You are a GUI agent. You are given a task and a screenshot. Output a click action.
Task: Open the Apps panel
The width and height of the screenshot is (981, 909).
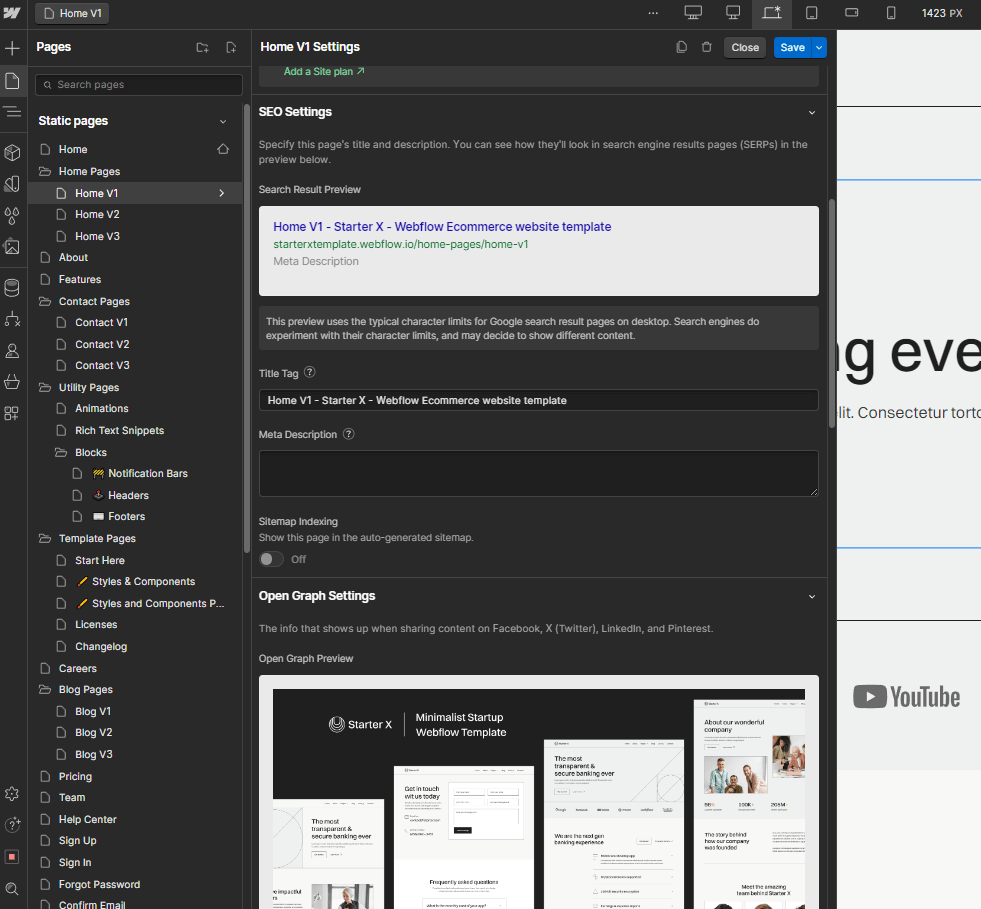coord(12,412)
